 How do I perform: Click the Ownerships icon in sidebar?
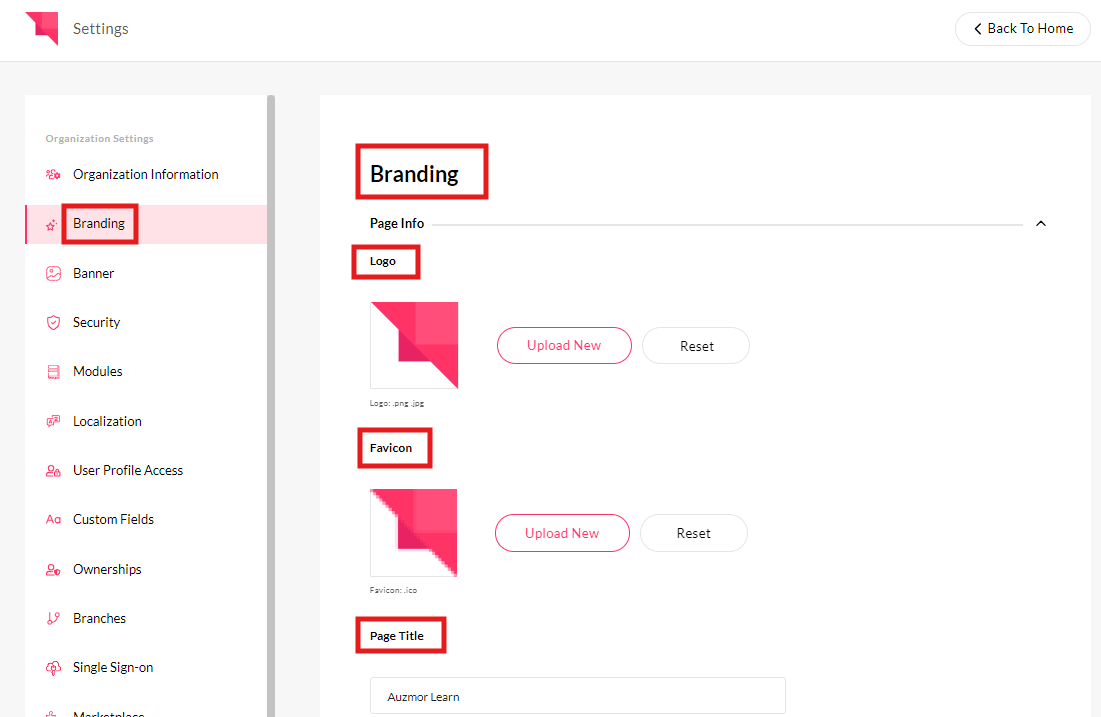click(53, 570)
